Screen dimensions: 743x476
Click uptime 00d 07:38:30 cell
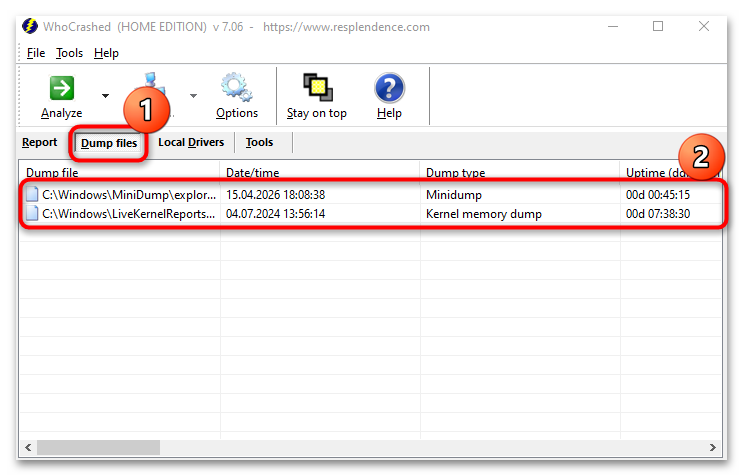658,214
